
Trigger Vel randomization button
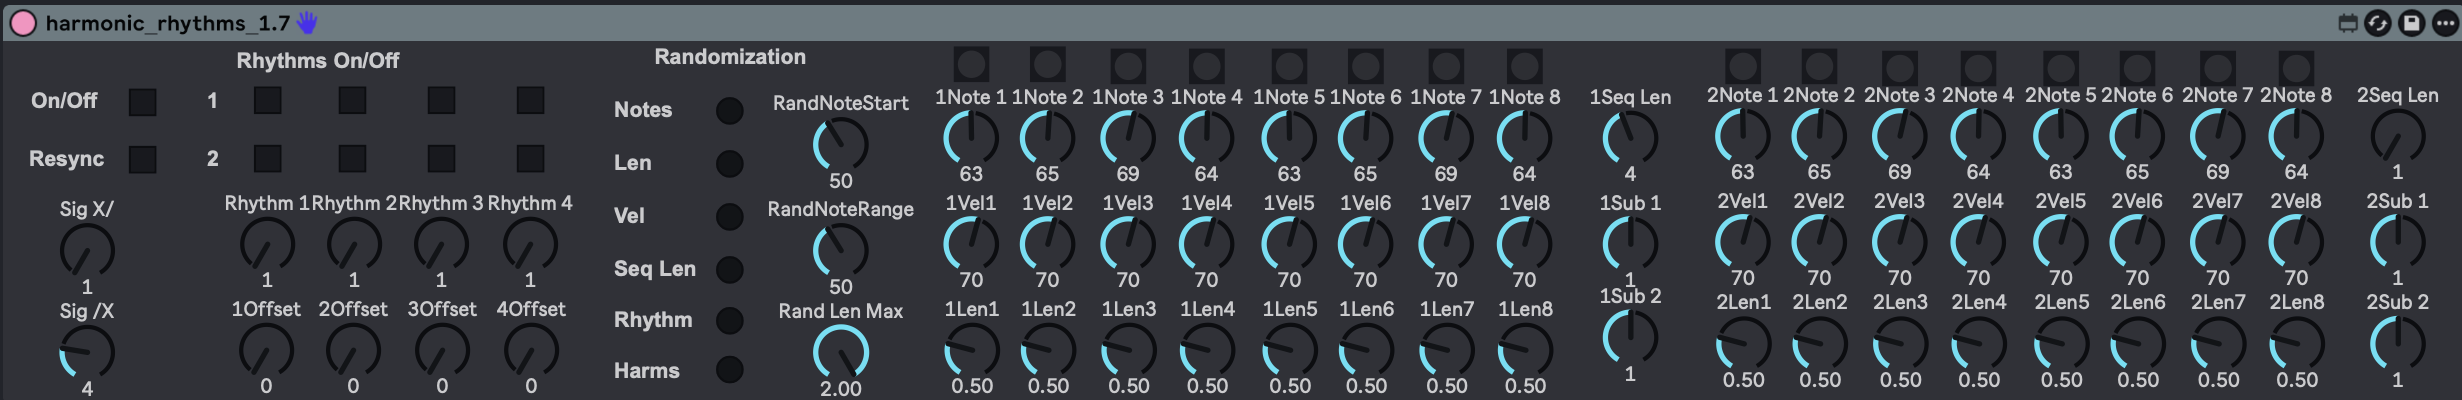click(730, 216)
